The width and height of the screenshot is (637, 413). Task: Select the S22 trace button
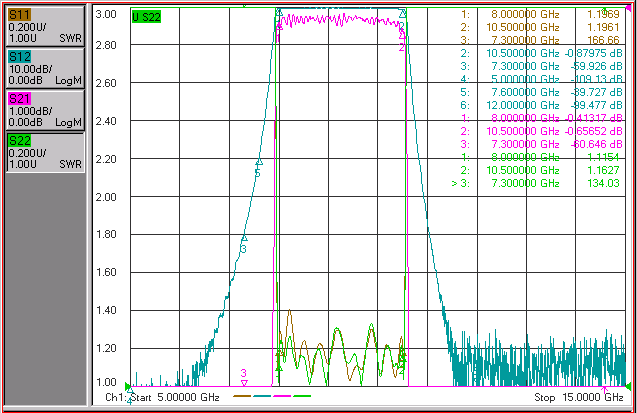coord(46,152)
